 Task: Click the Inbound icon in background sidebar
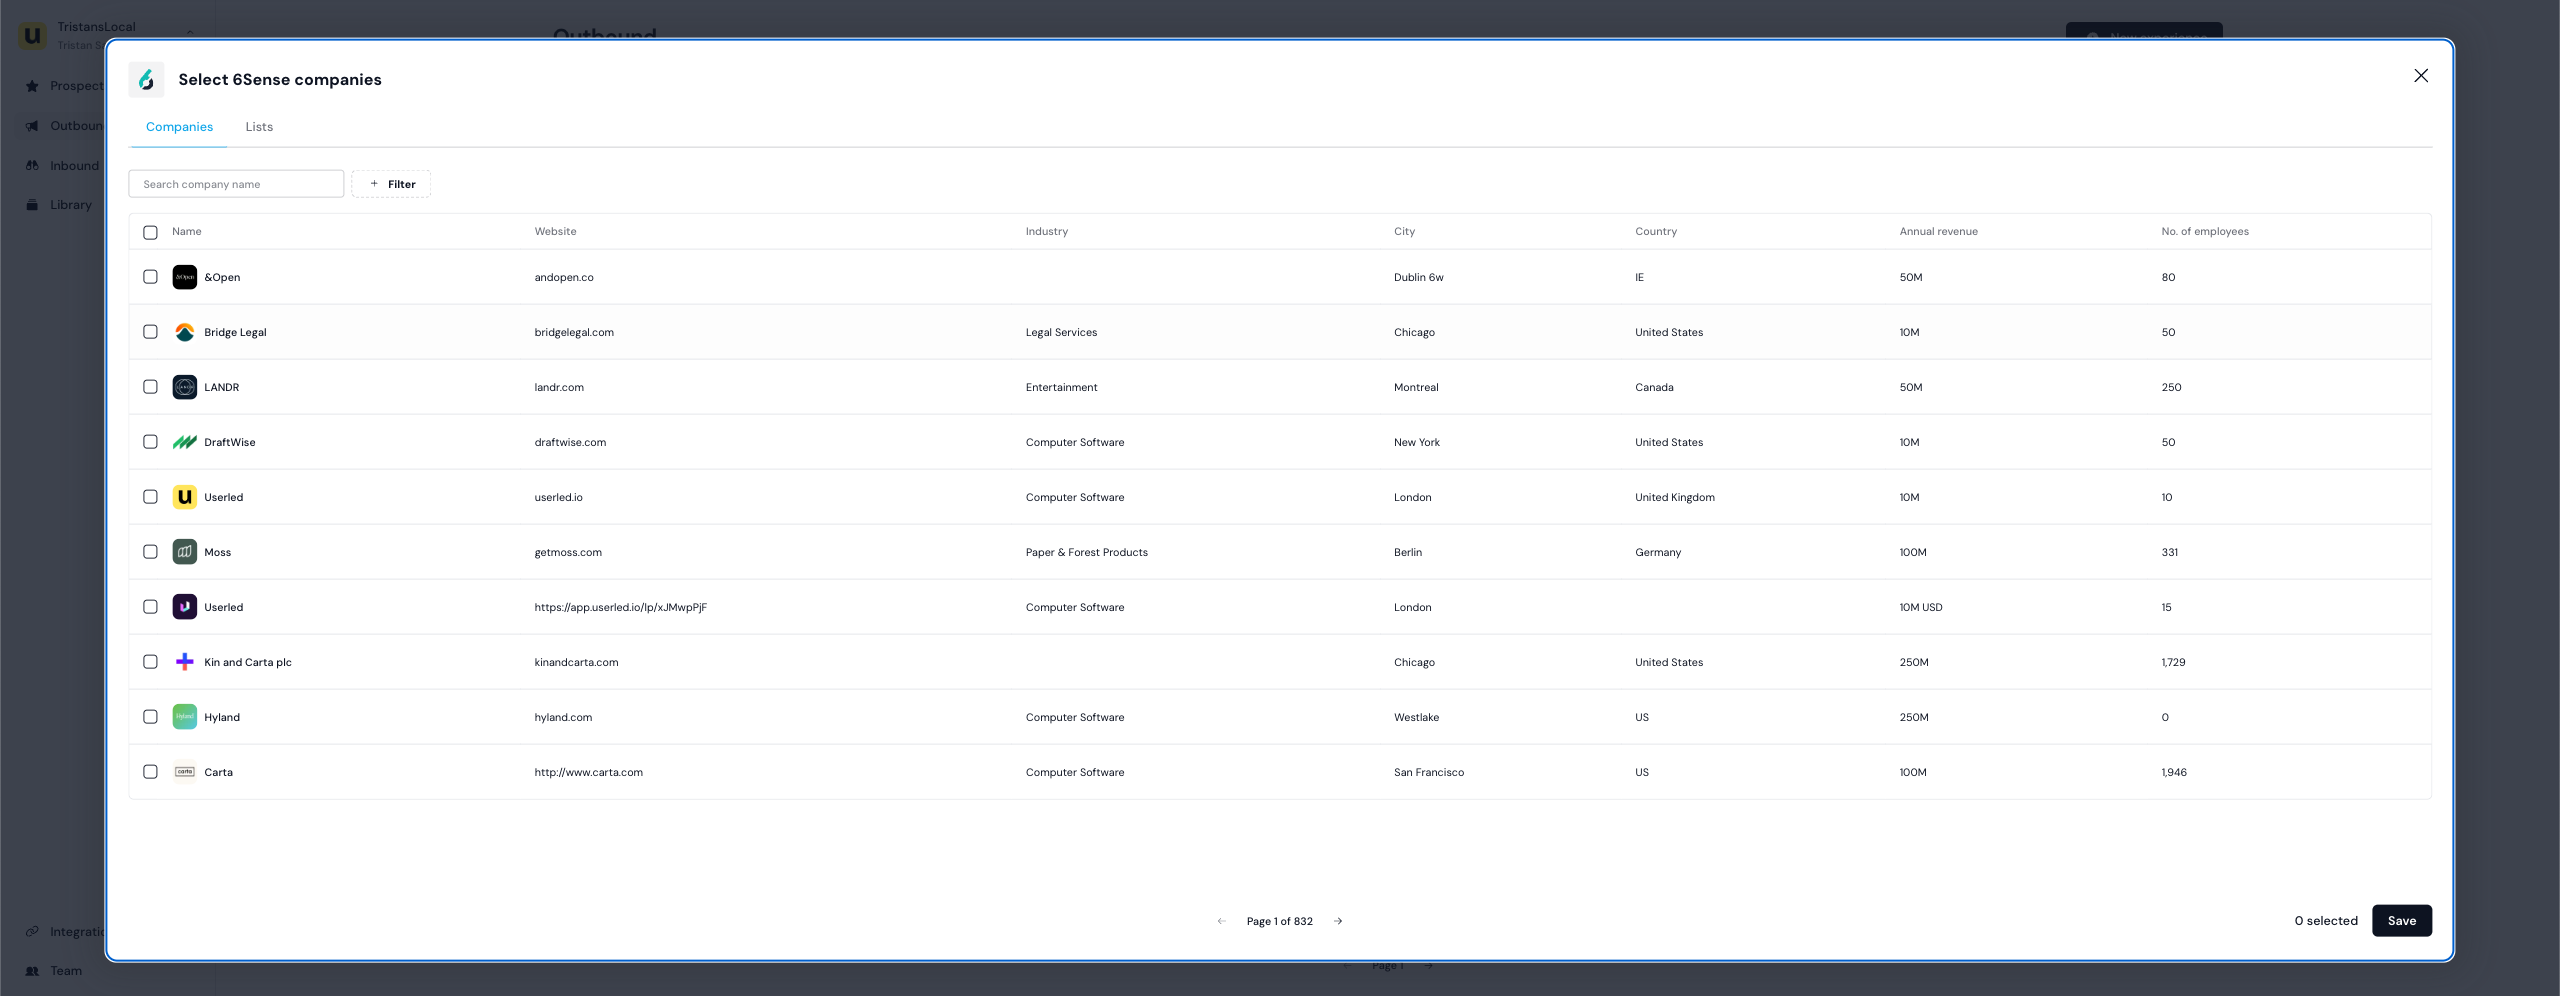click(x=32, y=166)
